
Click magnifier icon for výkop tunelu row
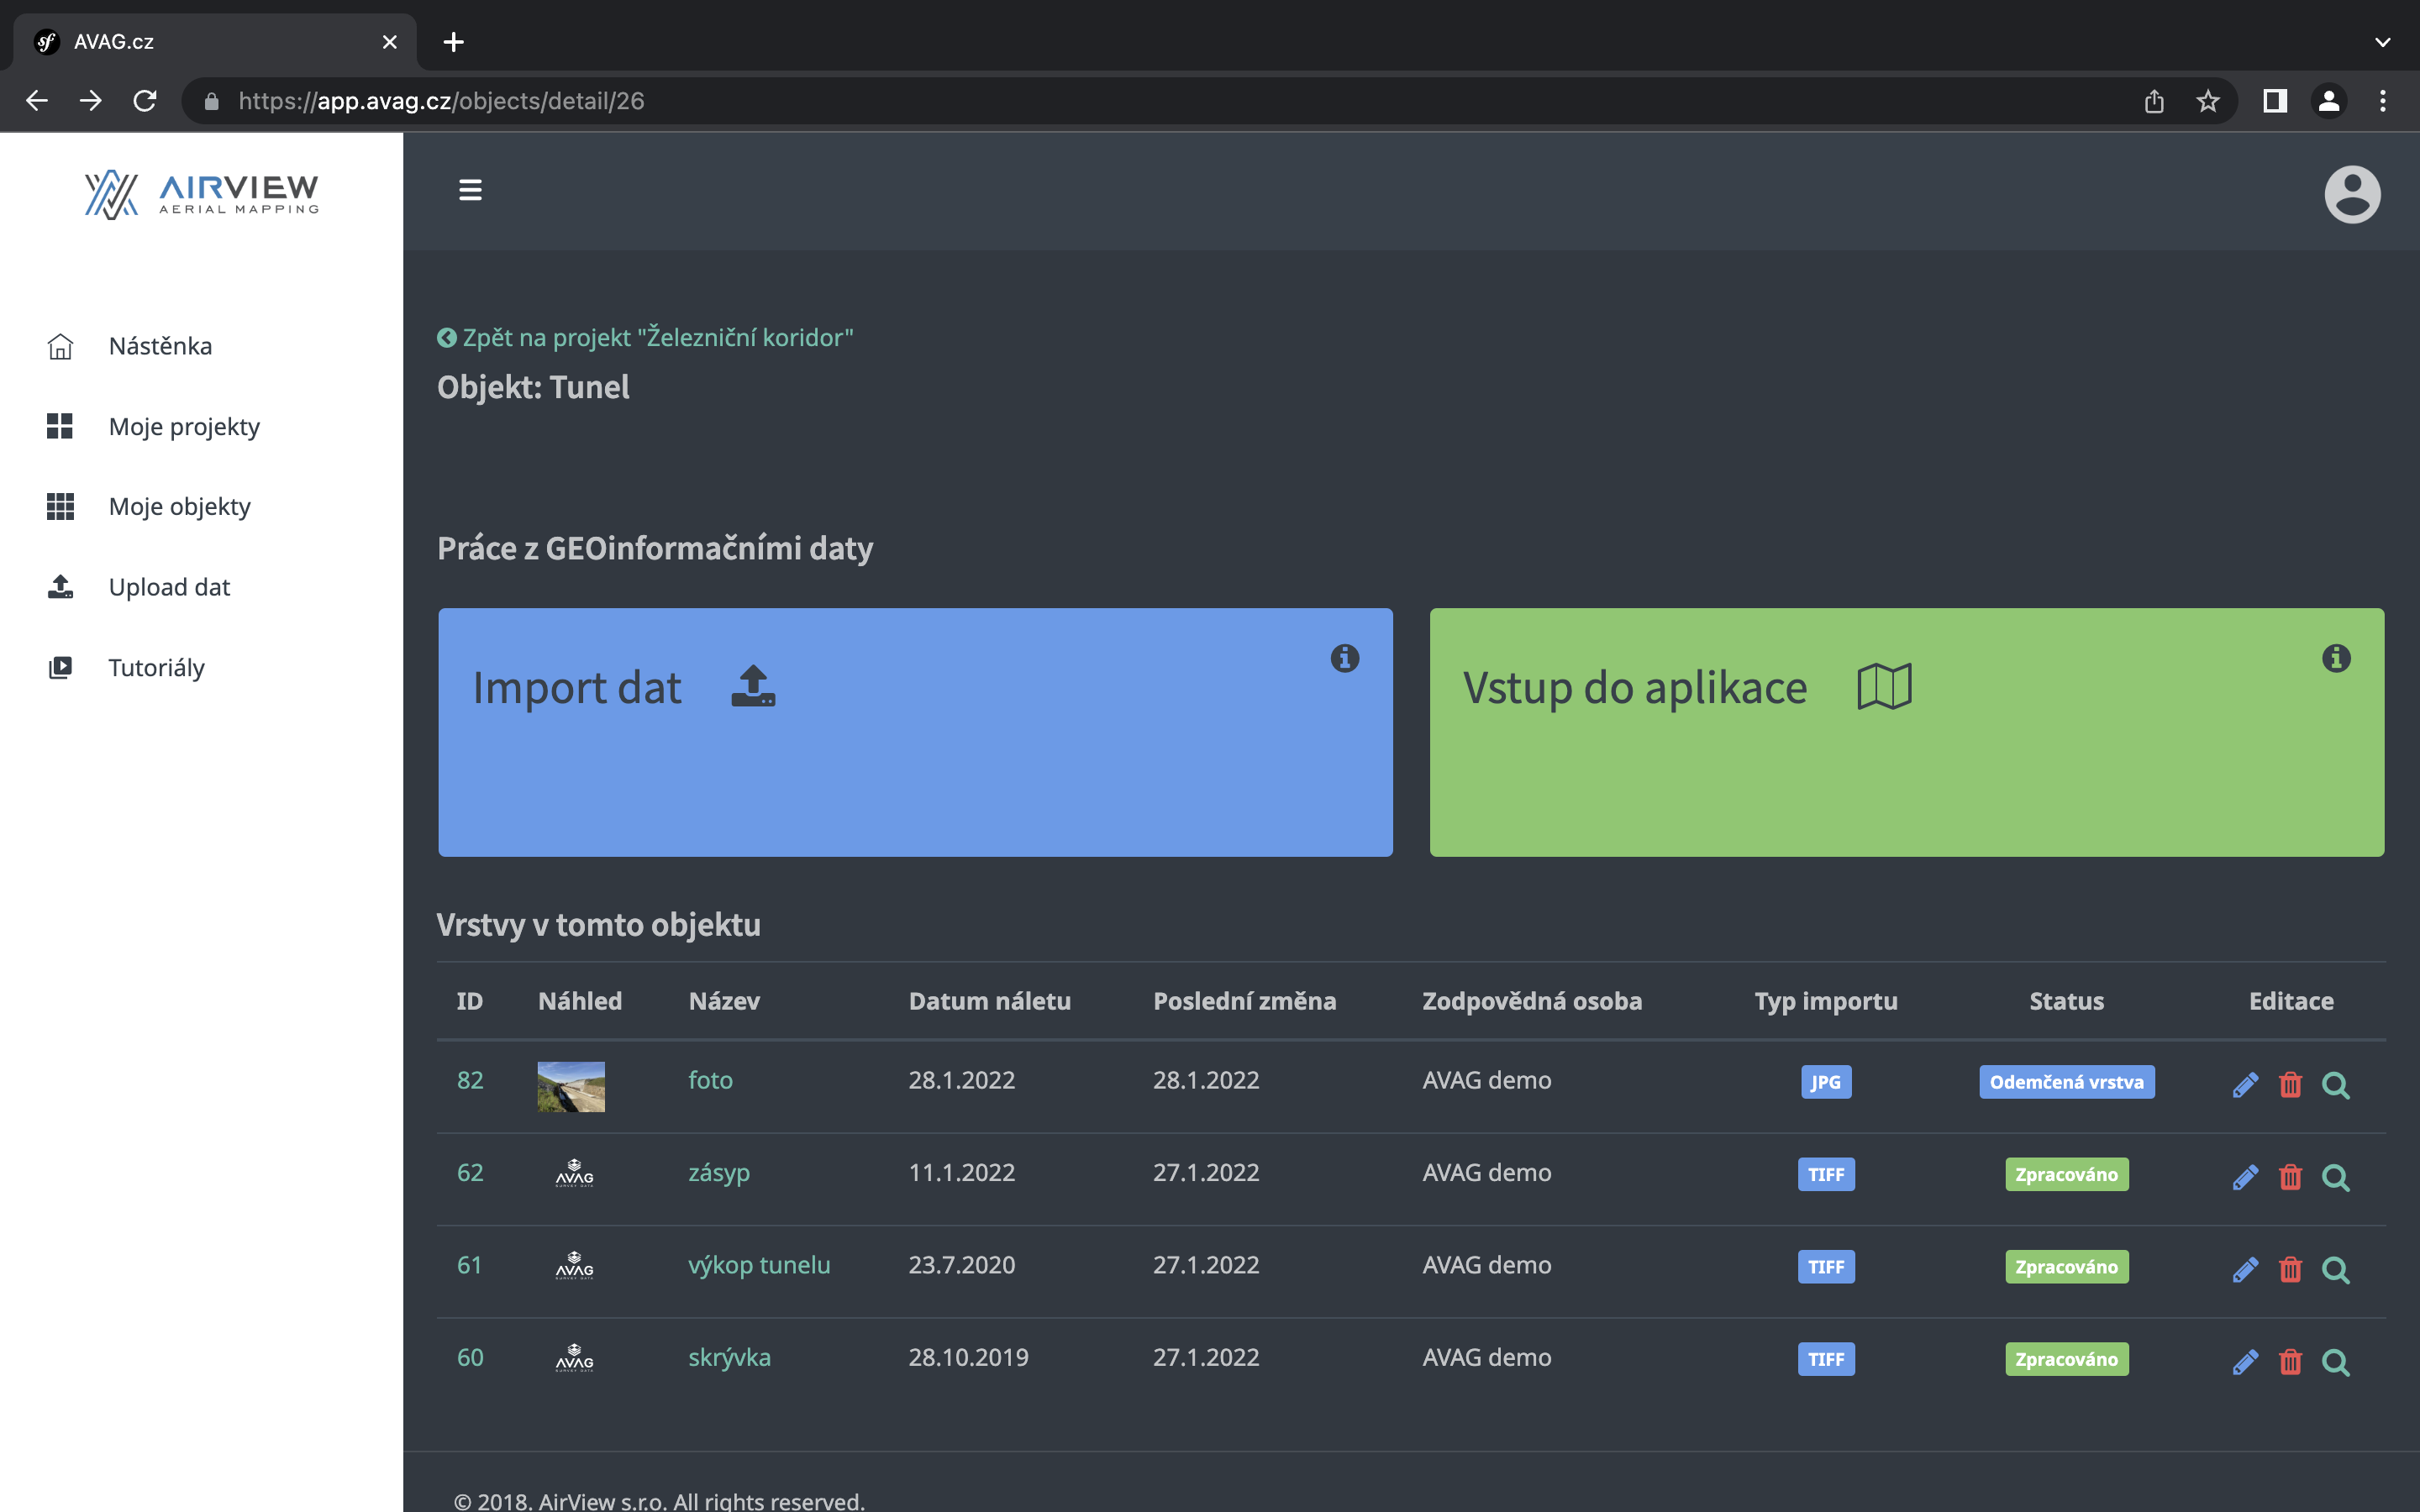(2335, 1270)
